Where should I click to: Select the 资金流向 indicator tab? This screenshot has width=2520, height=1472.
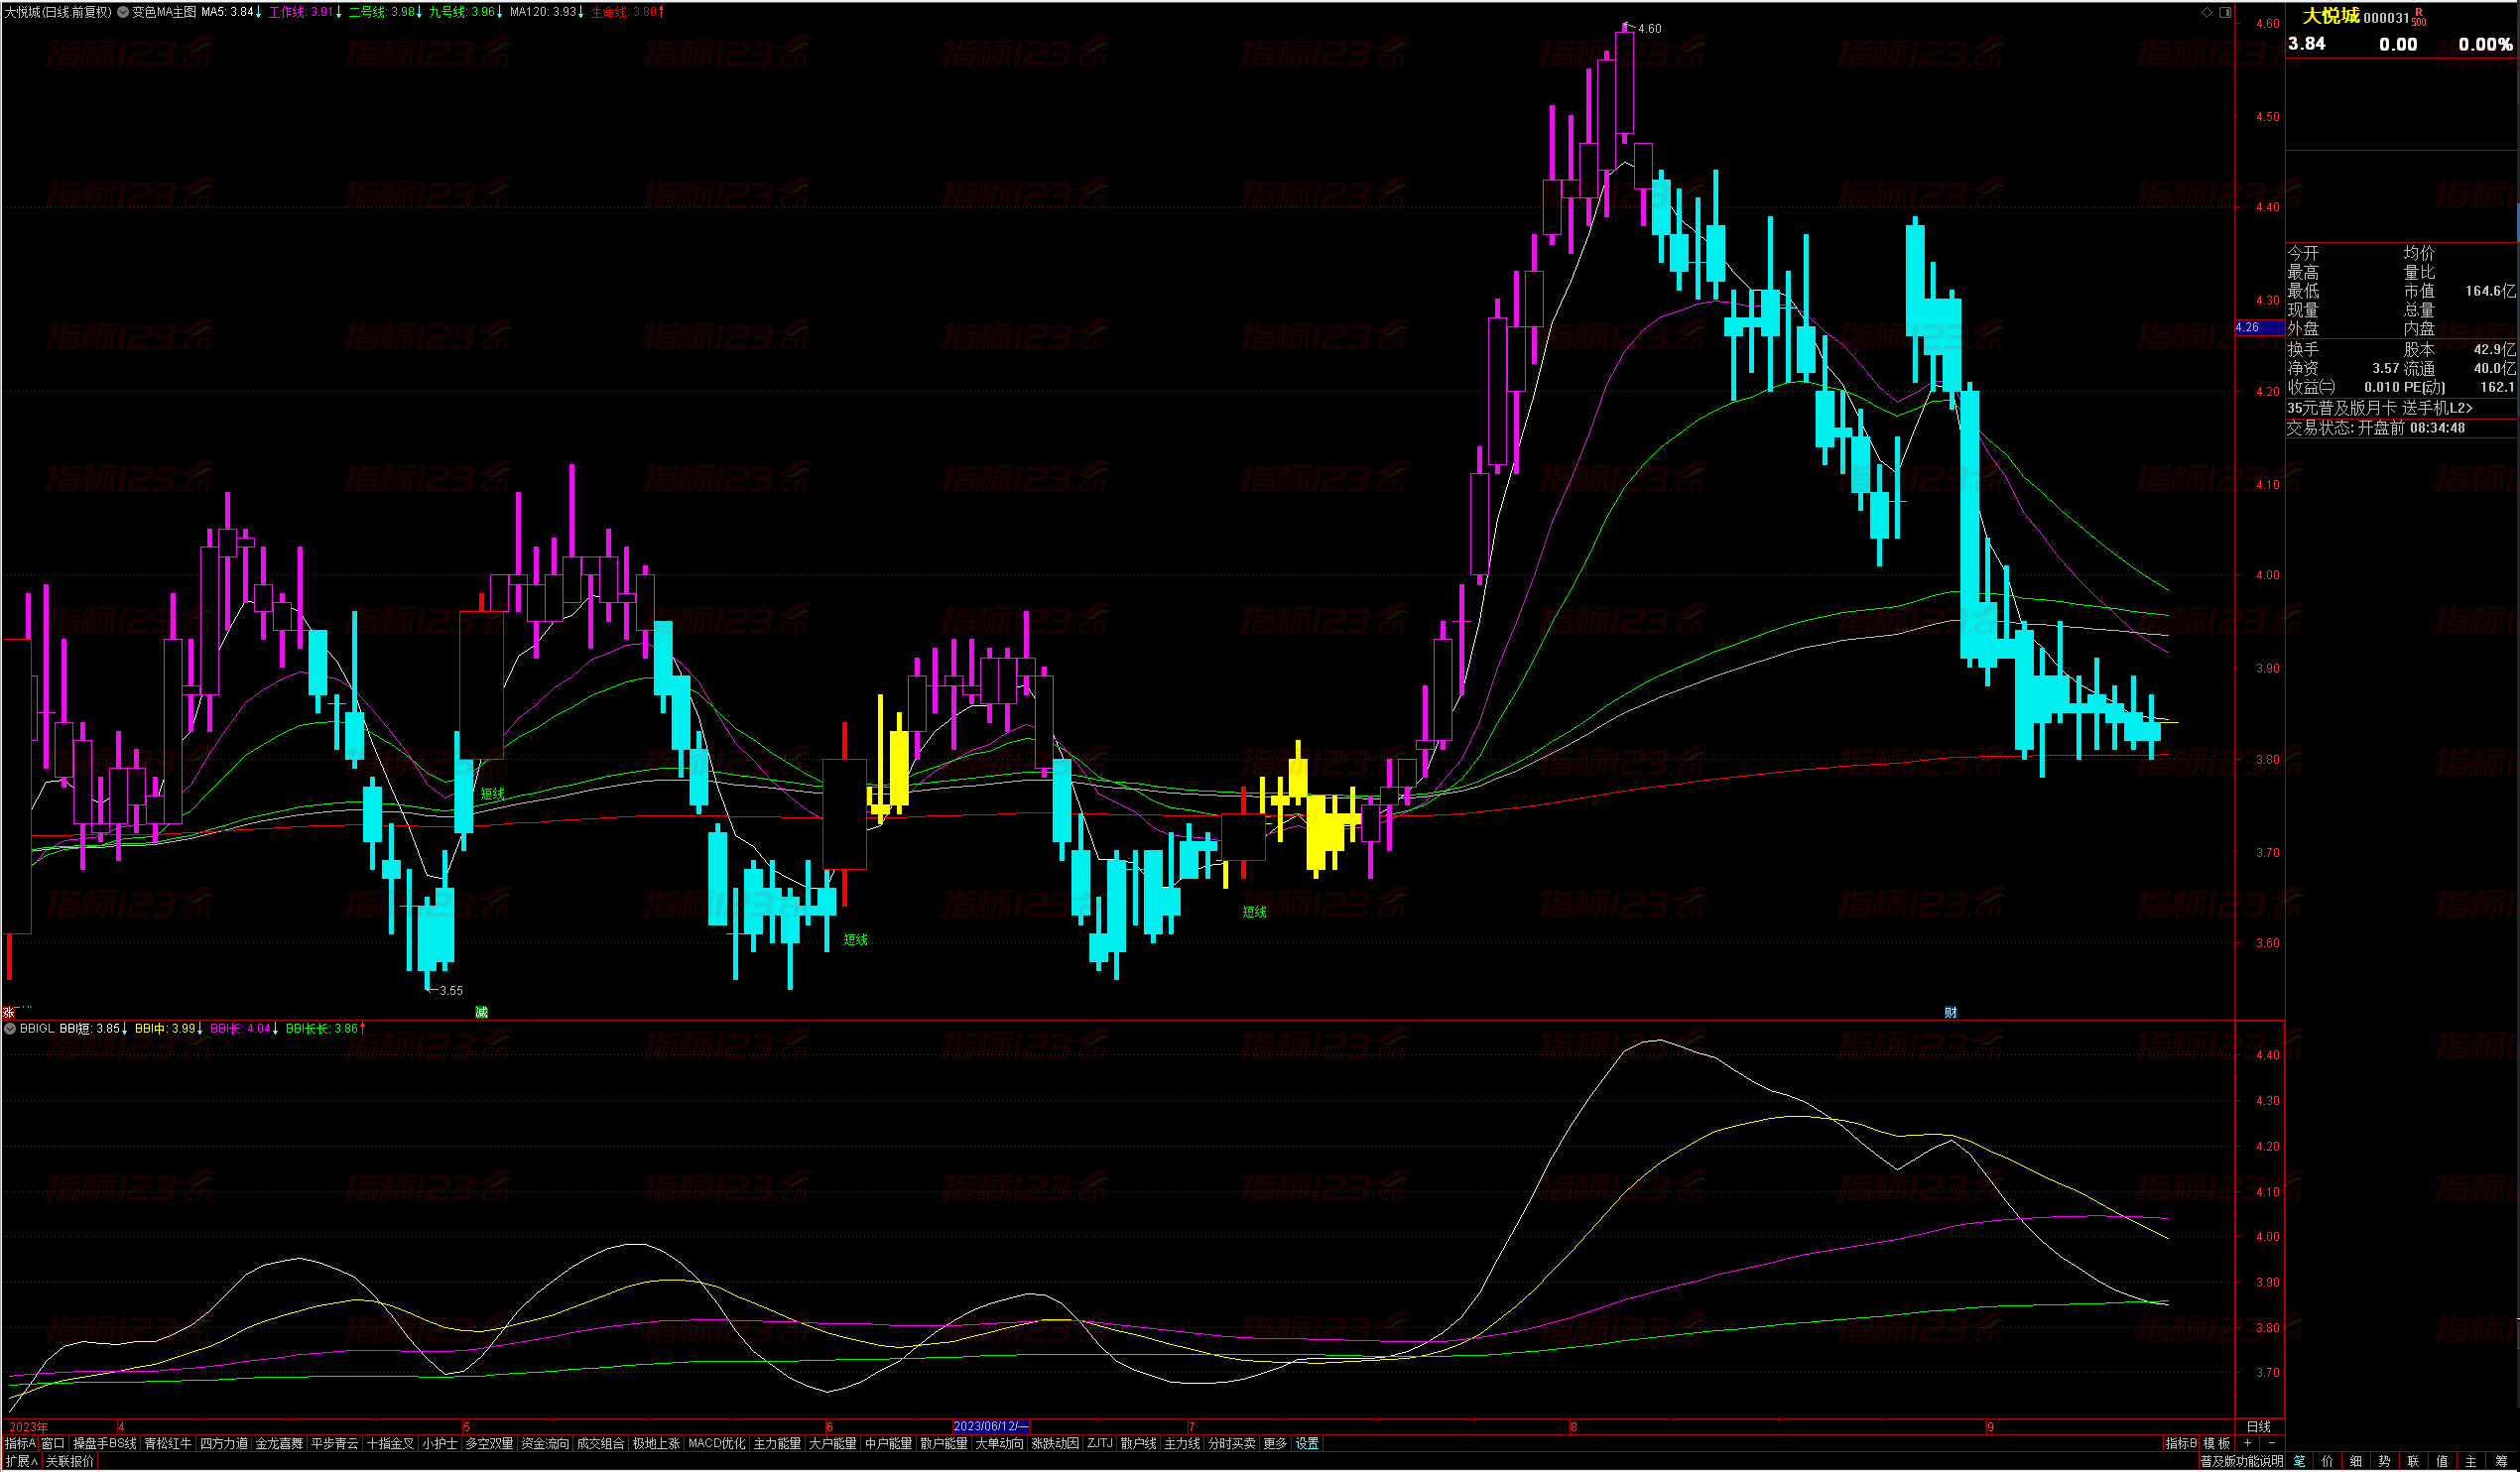[x=545, y=1443]
